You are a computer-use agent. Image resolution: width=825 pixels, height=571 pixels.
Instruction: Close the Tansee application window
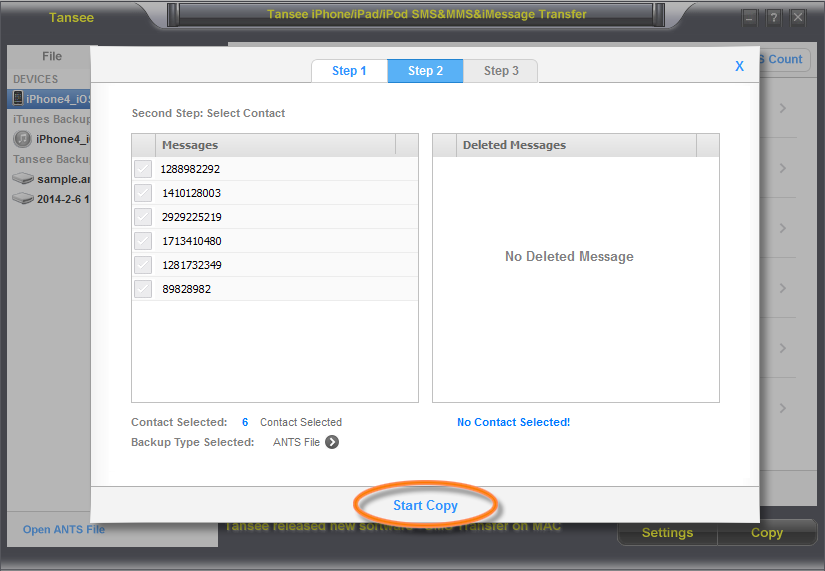(x=798, y=18)
